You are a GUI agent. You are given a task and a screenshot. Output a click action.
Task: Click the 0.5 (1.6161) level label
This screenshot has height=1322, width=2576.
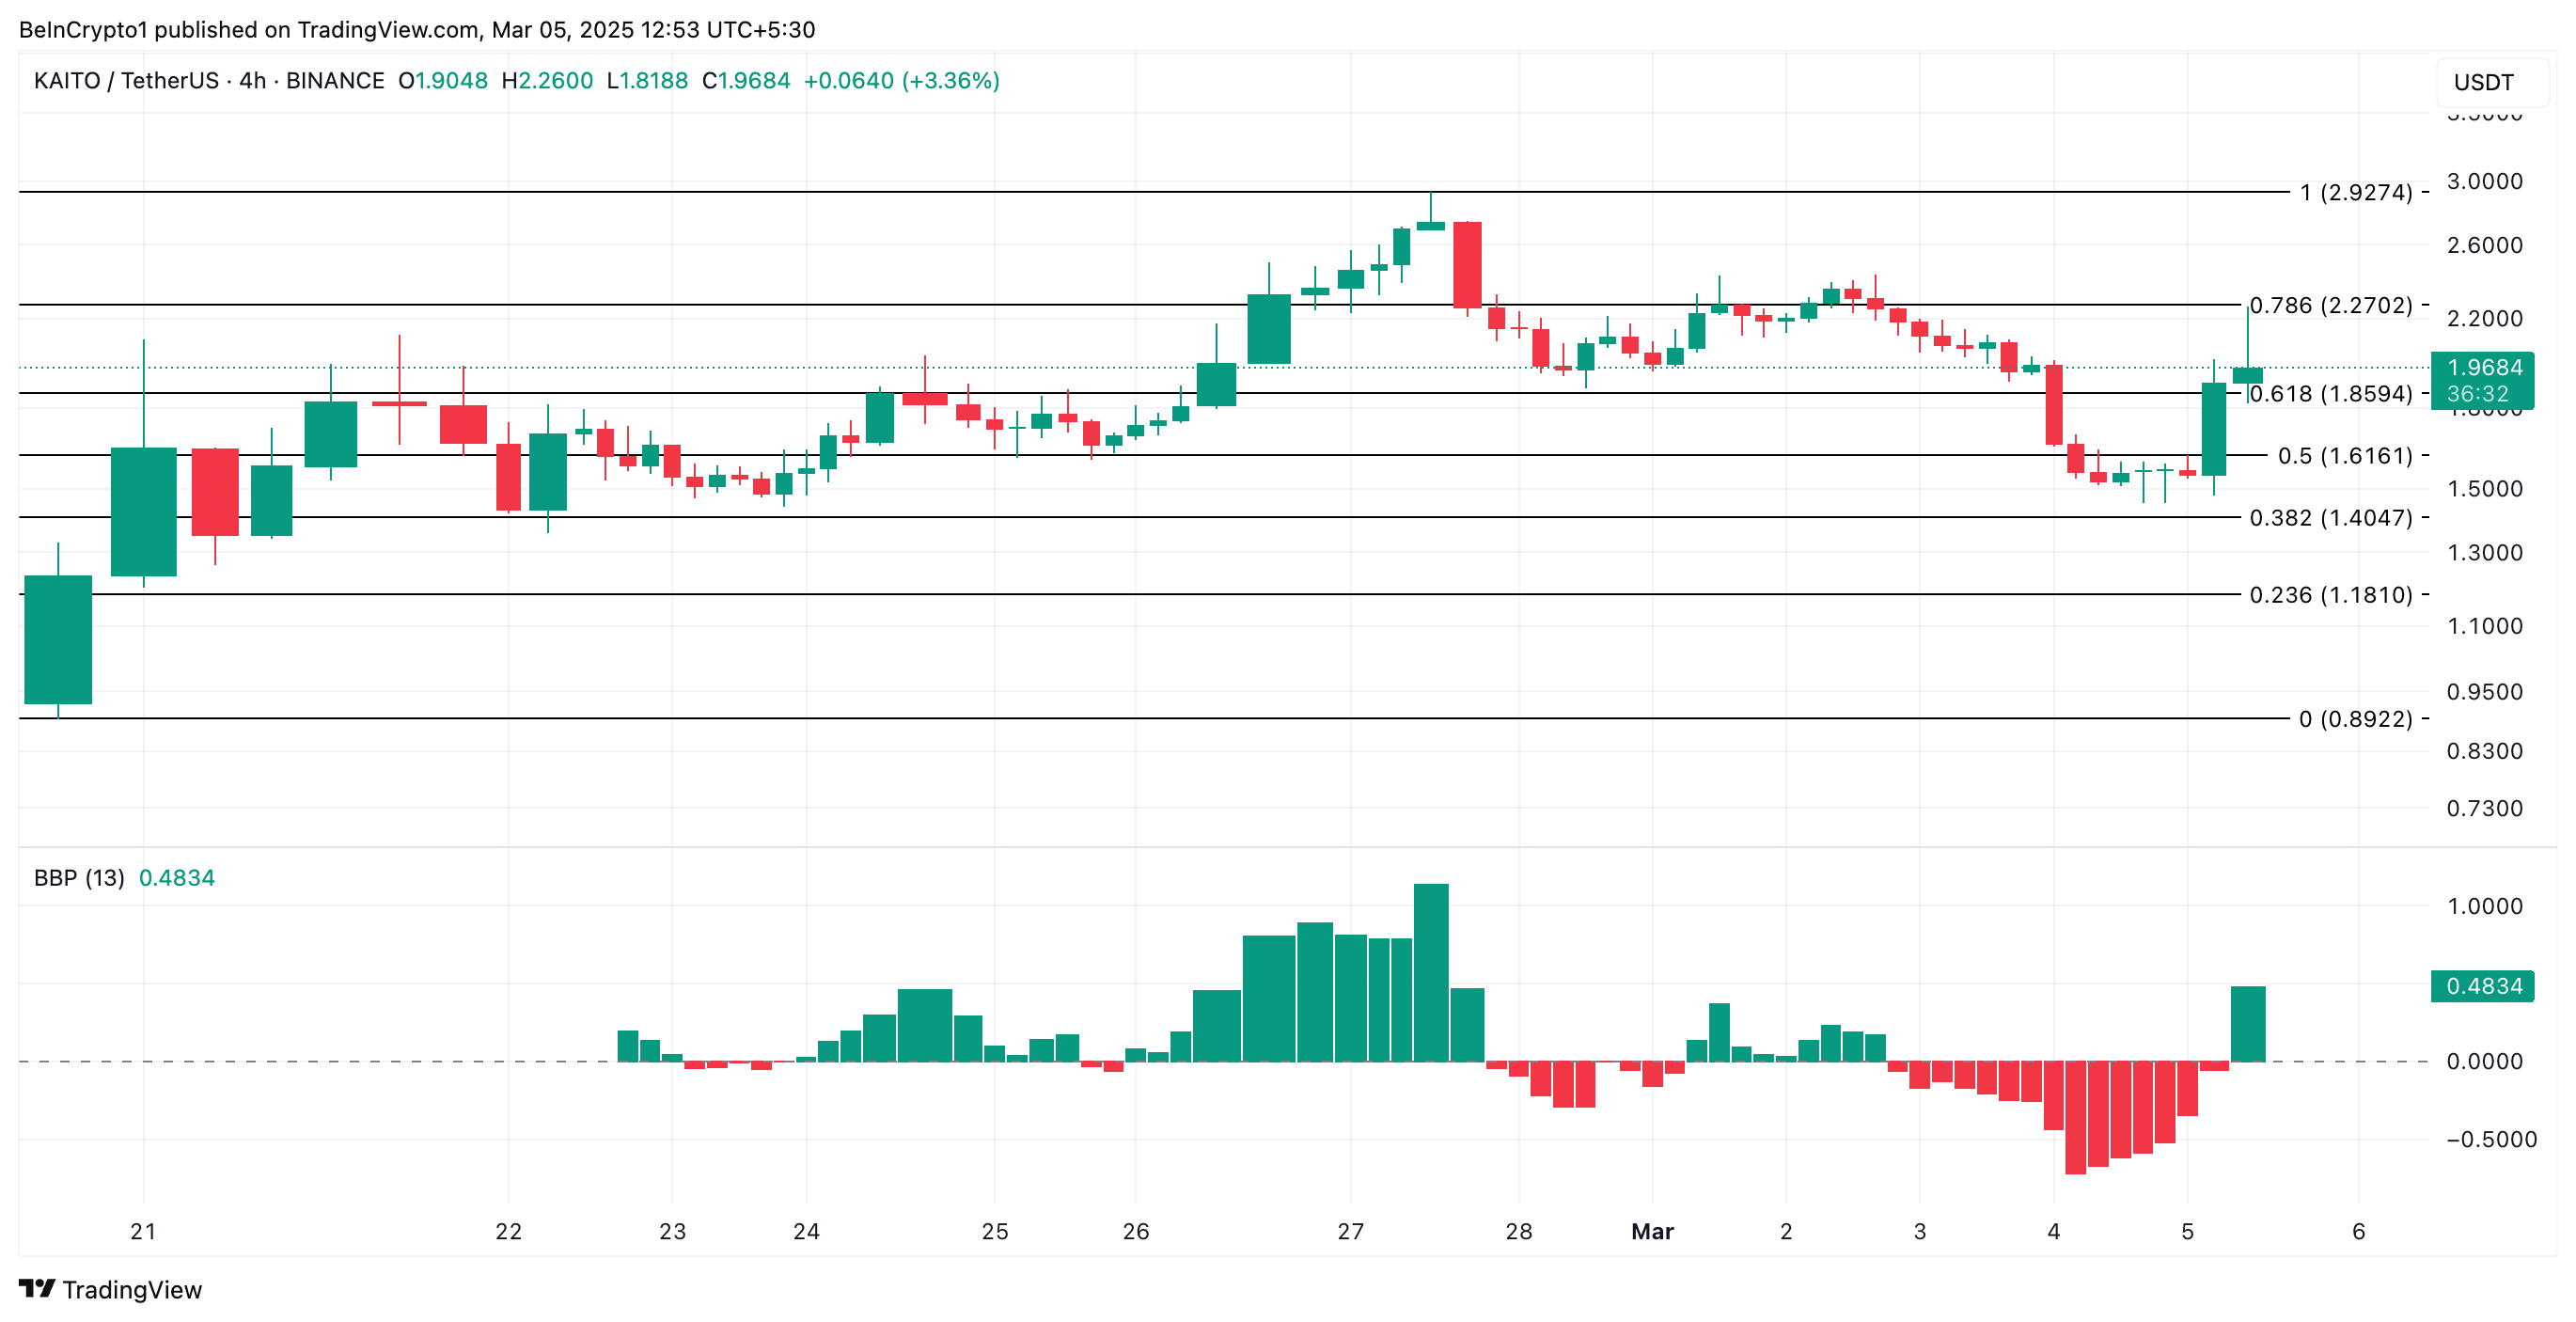(x=2345, y=455)
